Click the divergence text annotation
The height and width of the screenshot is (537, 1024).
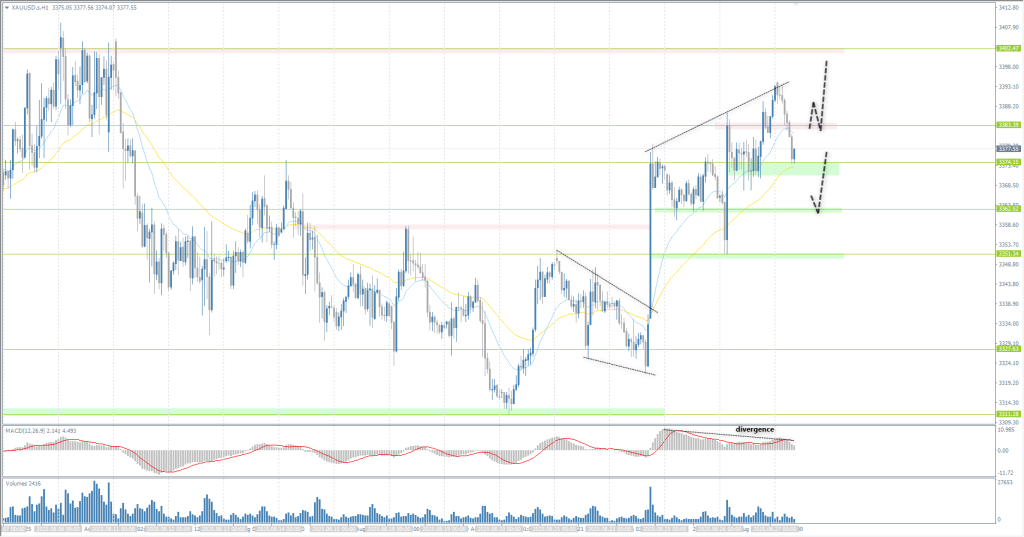click(x=755, y=429)
